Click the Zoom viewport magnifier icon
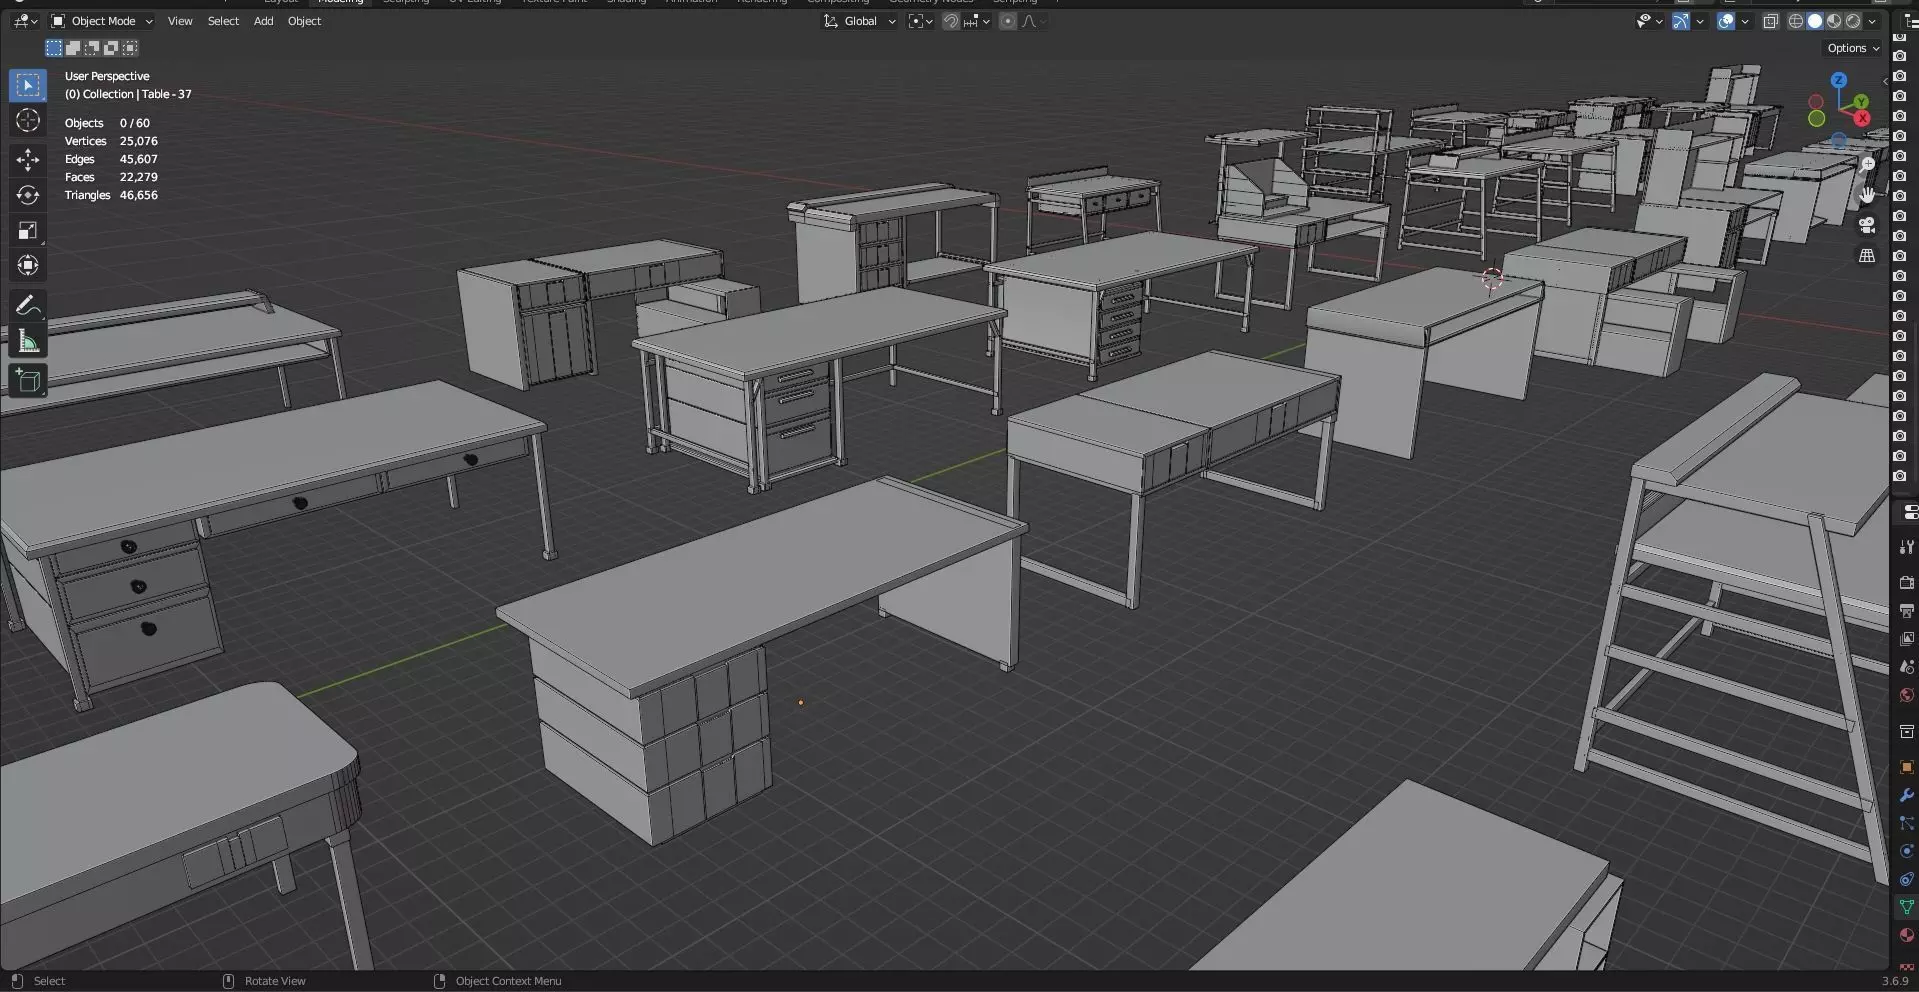This screenshot has height=992, width=1919. point(1867,165)
